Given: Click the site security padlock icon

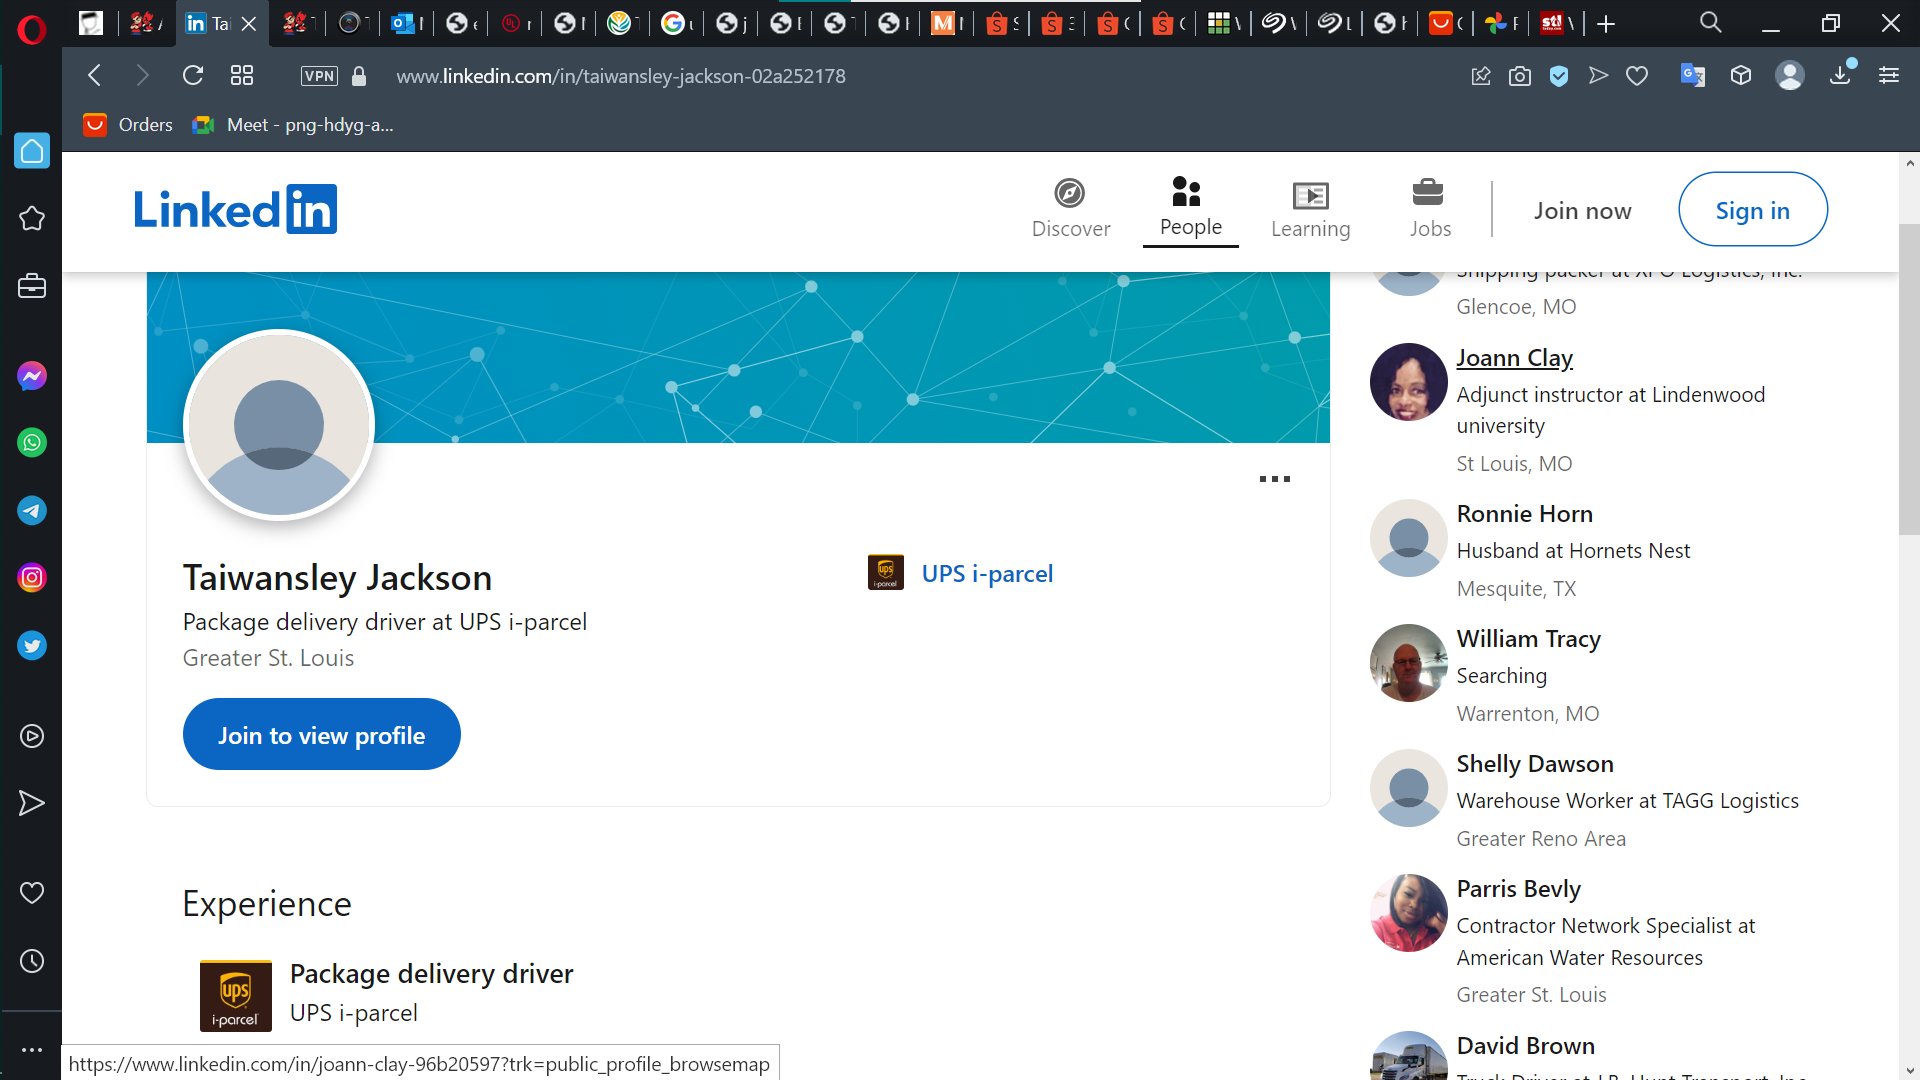Looking at the screenshot, I should pos(360,76).
